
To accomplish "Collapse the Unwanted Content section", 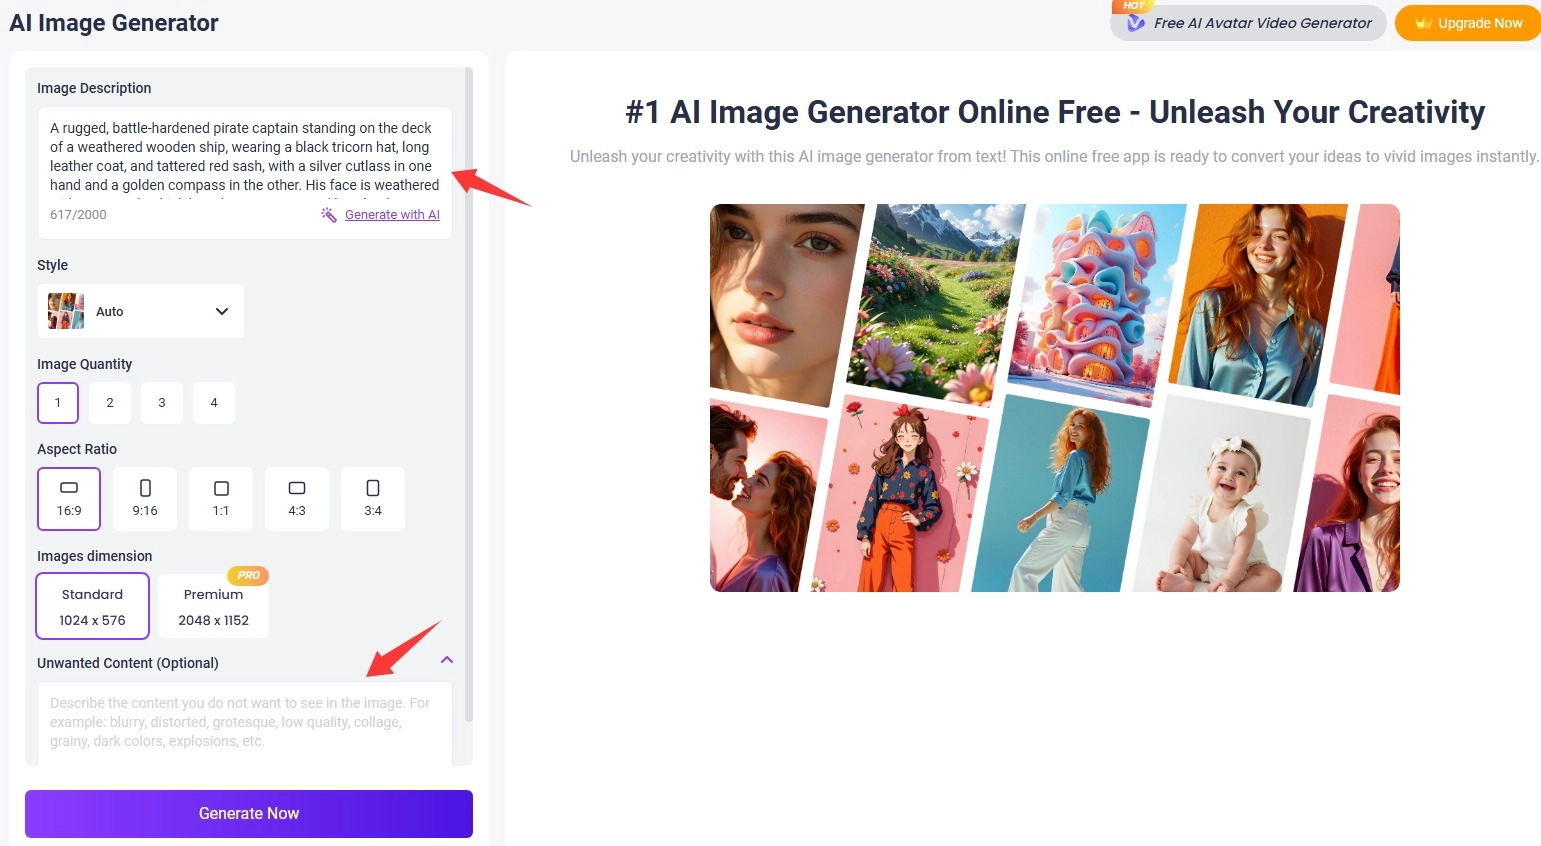I will tap(447, 660).
